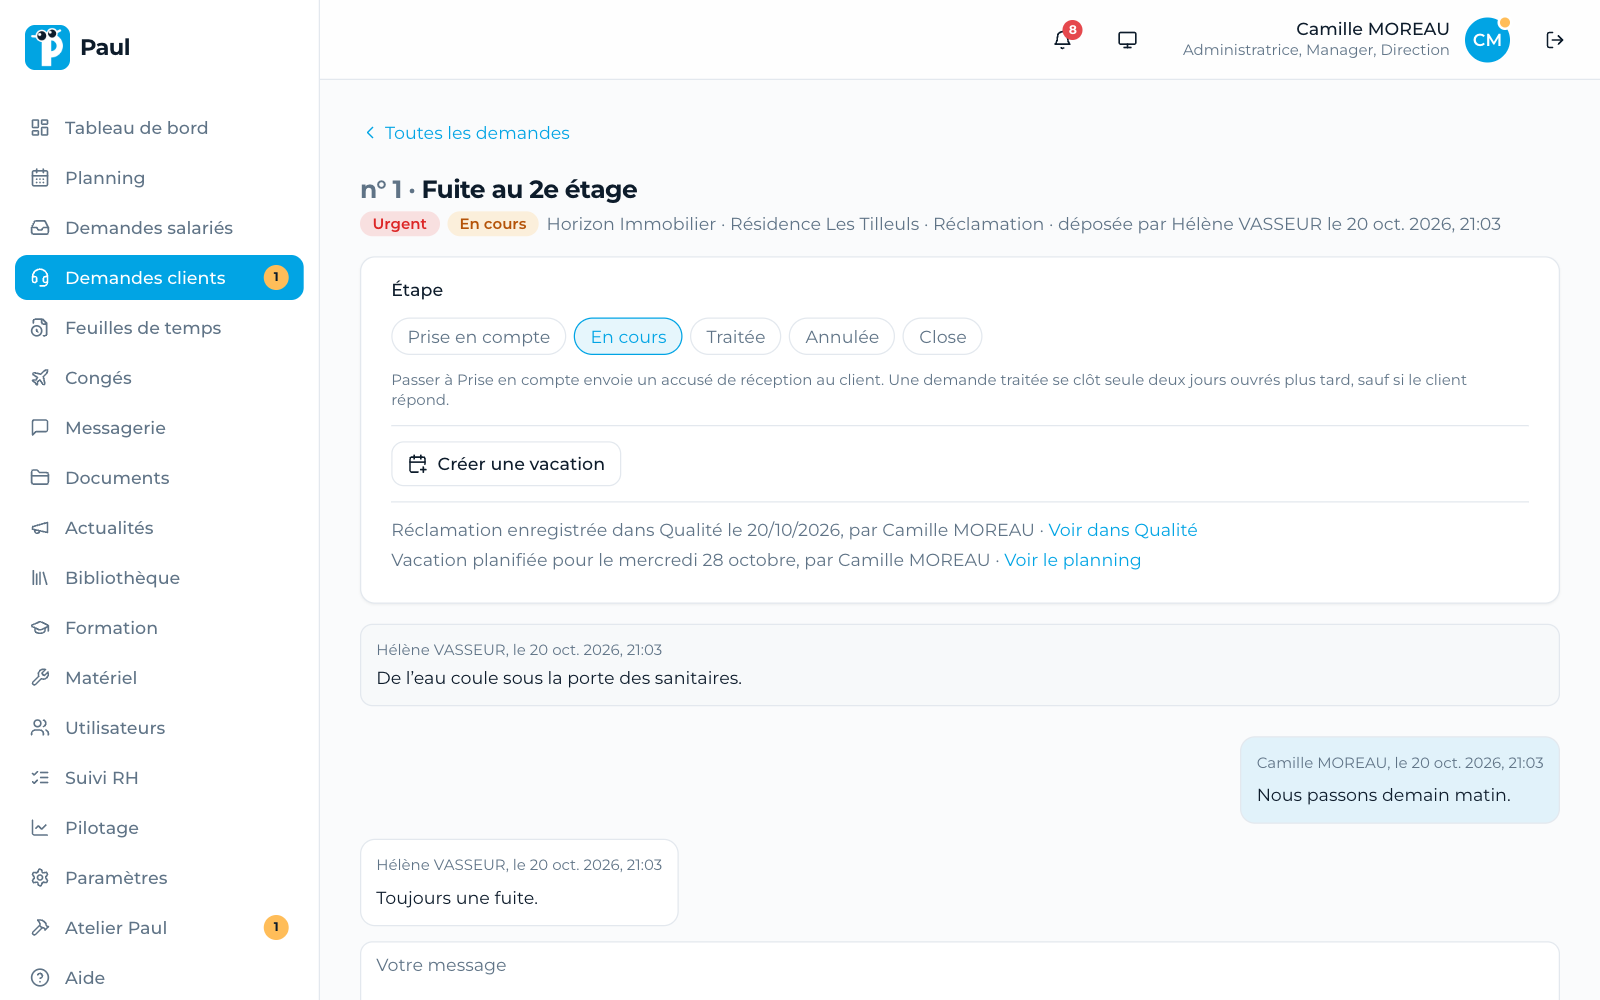Set step to Annulée
1600x1000 pixels.
(842, 337)
